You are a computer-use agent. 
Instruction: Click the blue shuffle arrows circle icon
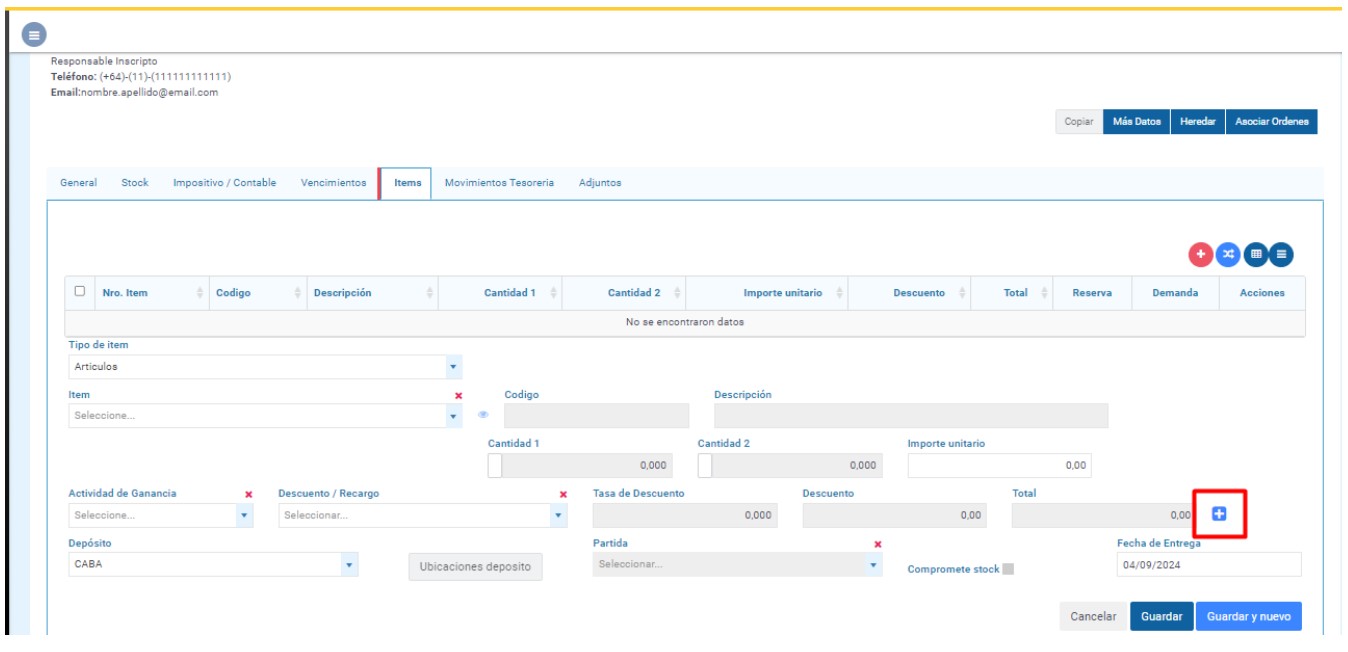coord(1228,254)
